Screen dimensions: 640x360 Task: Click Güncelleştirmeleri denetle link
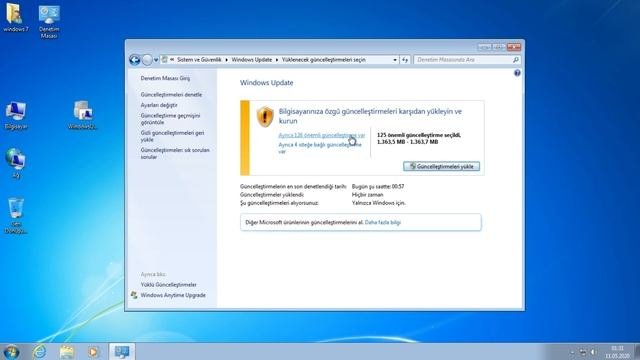point(171,95)
